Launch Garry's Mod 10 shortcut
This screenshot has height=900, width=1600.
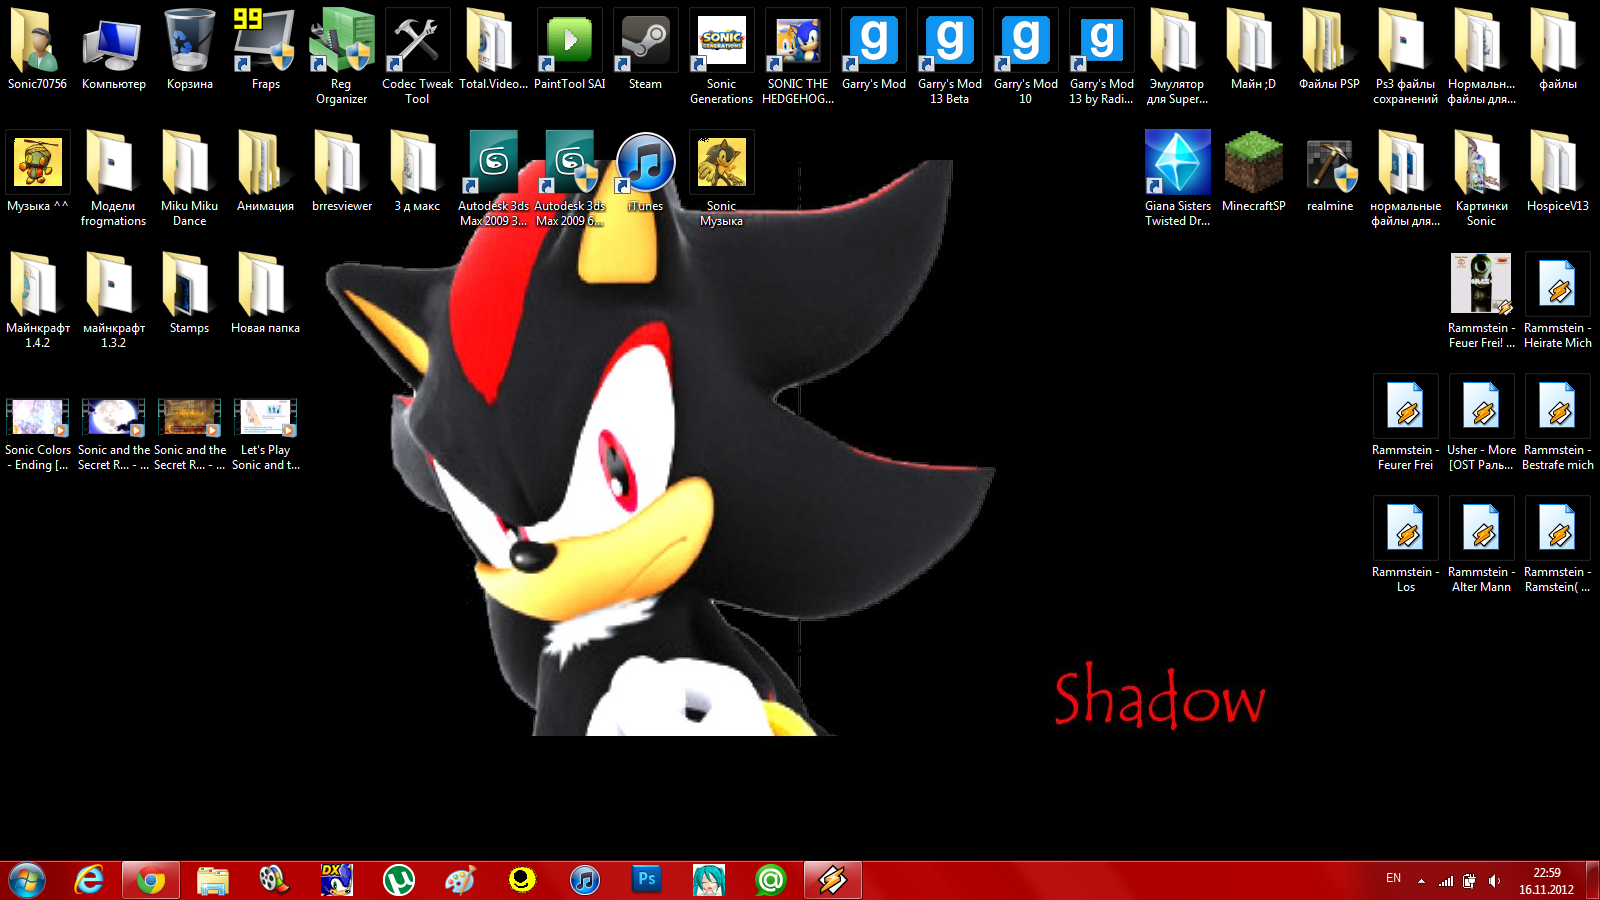(x=1025, y=56)
